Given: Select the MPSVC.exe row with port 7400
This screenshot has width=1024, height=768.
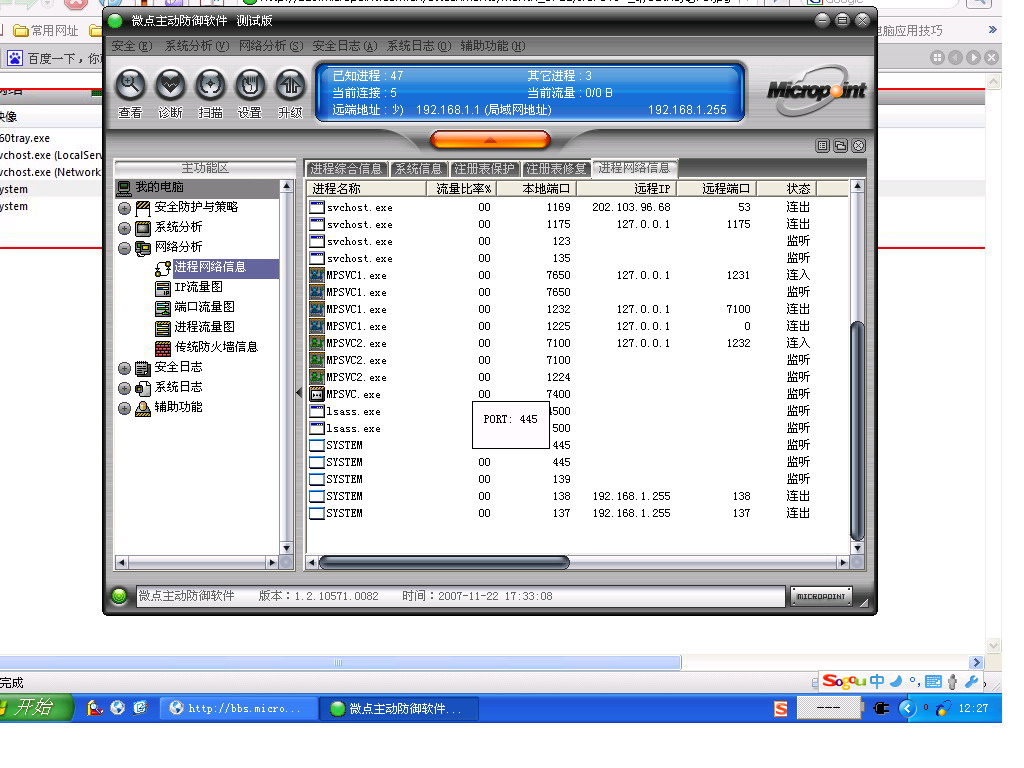Looking at the screenshot, I should [578, 394].
